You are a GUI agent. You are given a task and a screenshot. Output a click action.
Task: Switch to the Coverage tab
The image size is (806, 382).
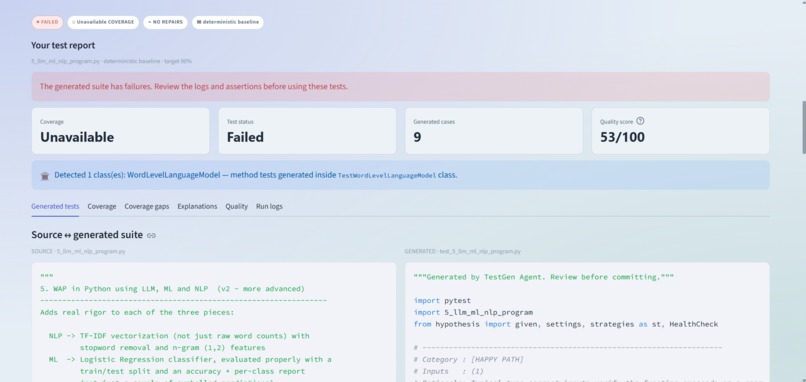[102, 206]
